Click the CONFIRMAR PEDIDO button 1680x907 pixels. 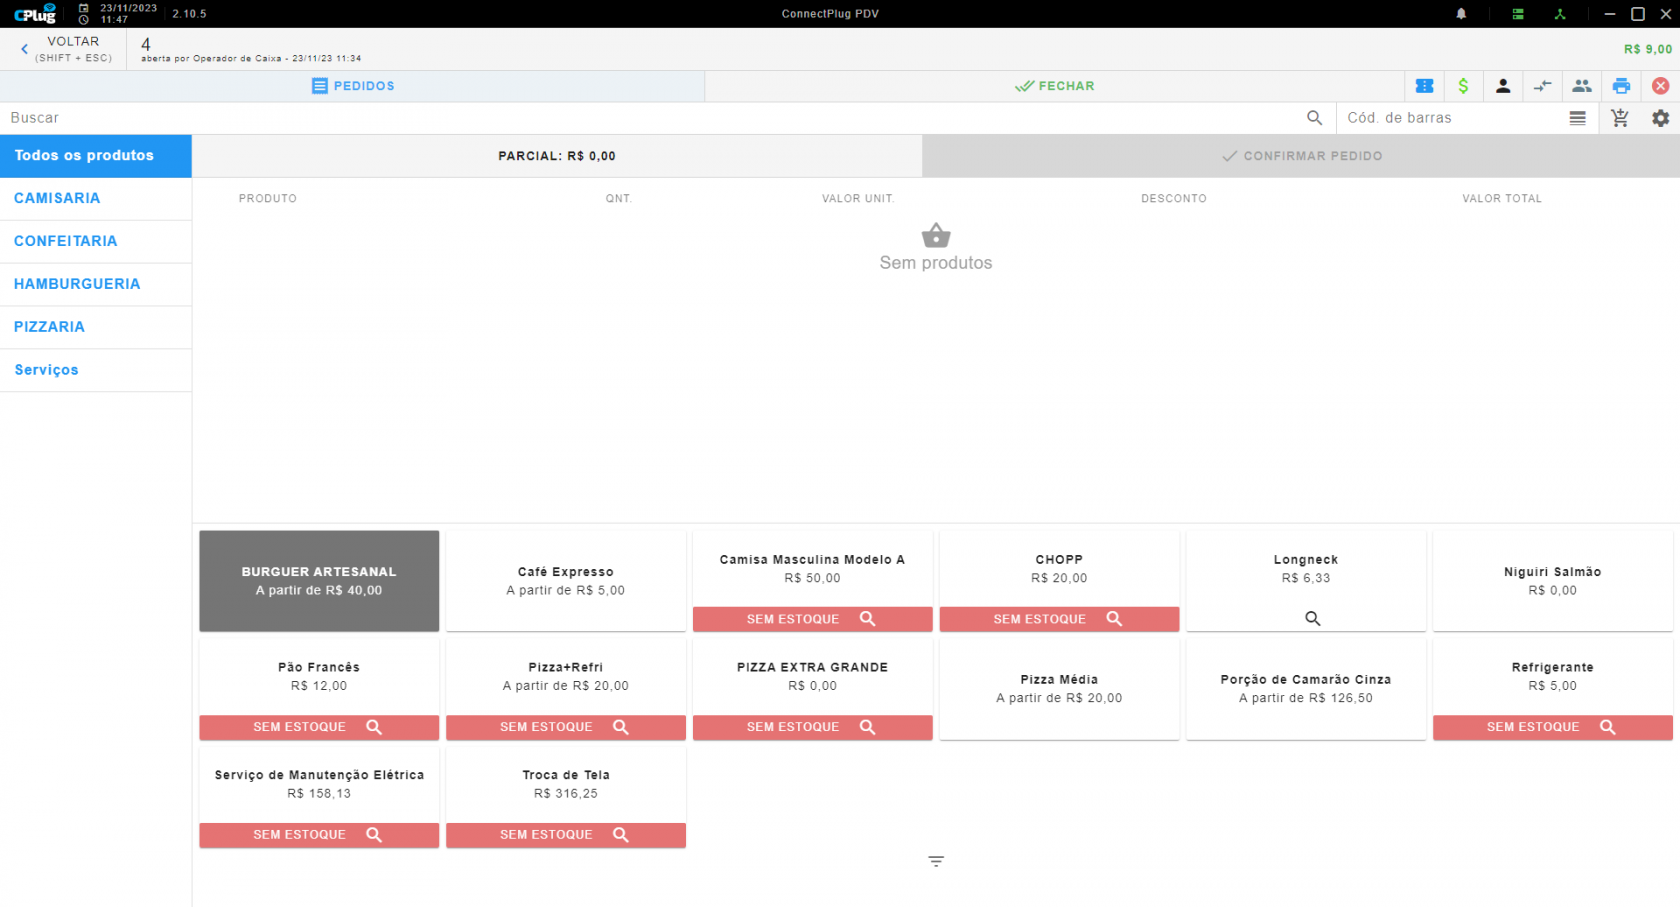(1301, 156)
